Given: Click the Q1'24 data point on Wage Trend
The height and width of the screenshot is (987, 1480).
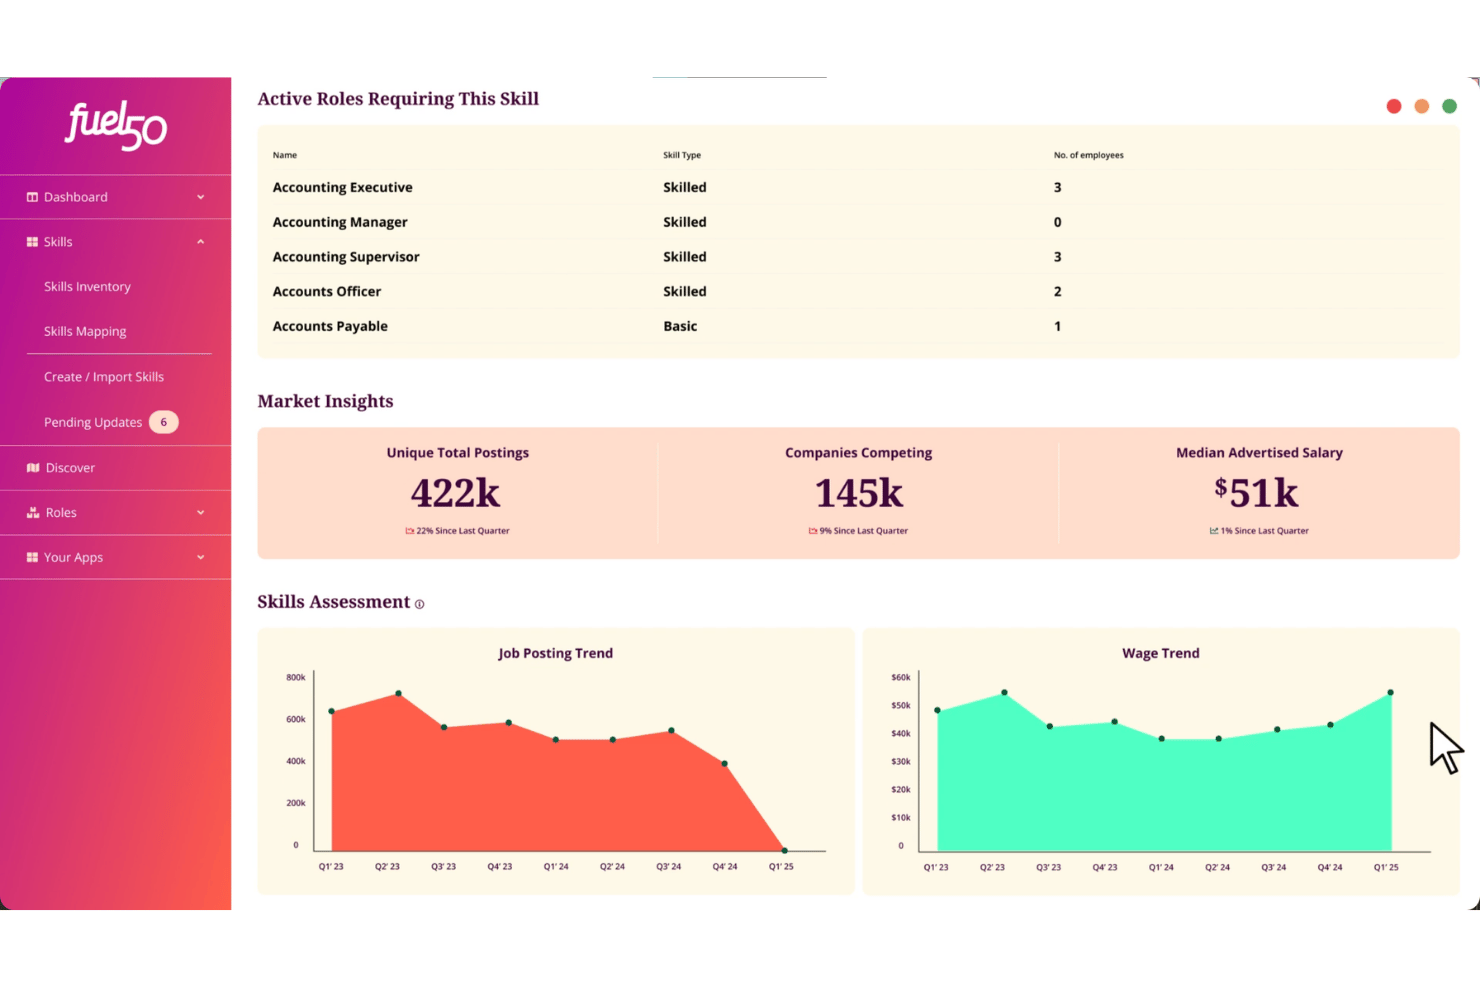Looking at the screenshot, I should (x=1162, y=739).
